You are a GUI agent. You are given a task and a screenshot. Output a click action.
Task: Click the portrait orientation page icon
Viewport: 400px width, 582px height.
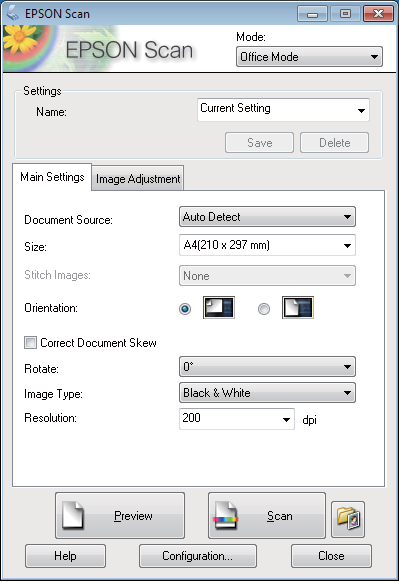pyautogui.click(x=219, y=308)
